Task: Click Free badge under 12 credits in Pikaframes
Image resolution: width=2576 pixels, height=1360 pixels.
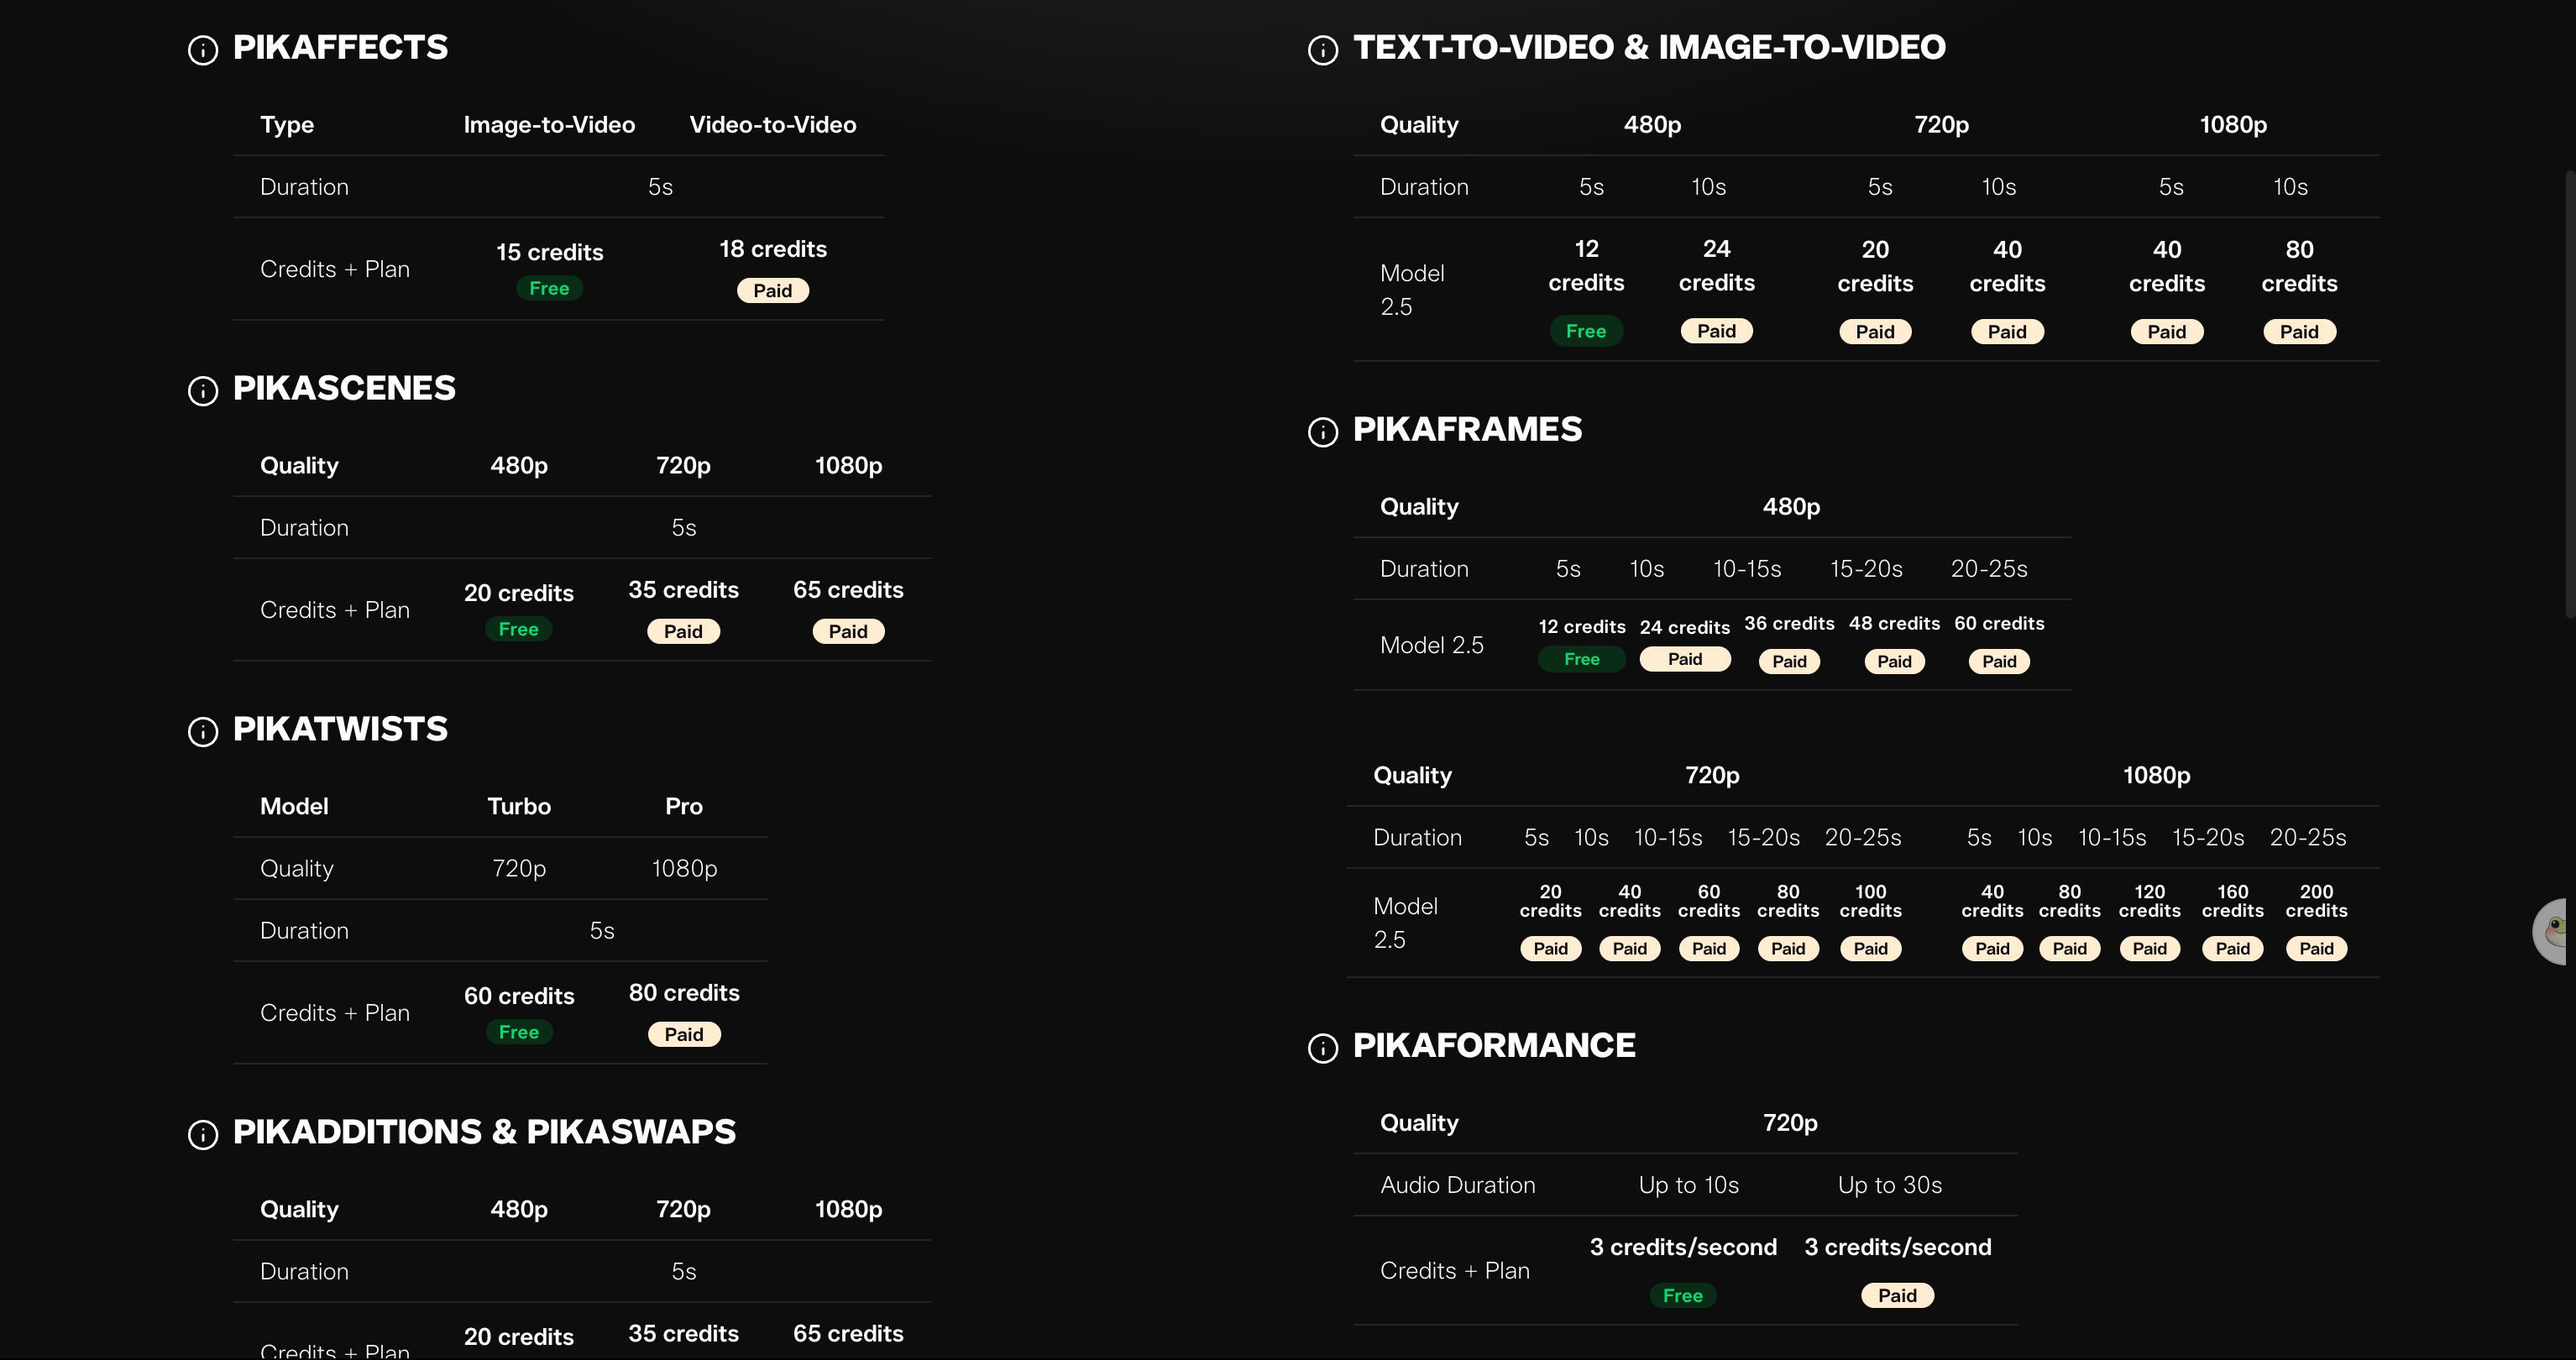Action: point(1582,659)
